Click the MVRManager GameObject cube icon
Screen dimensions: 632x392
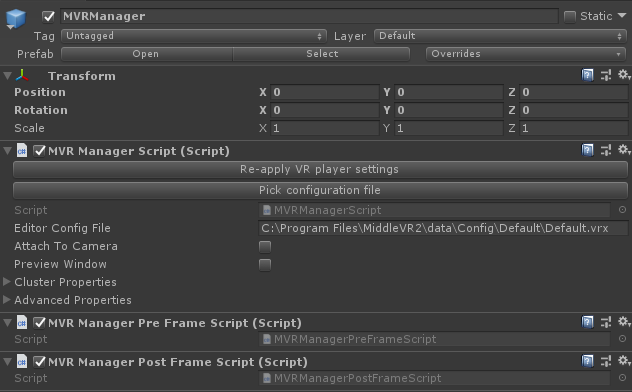(16, 19)
